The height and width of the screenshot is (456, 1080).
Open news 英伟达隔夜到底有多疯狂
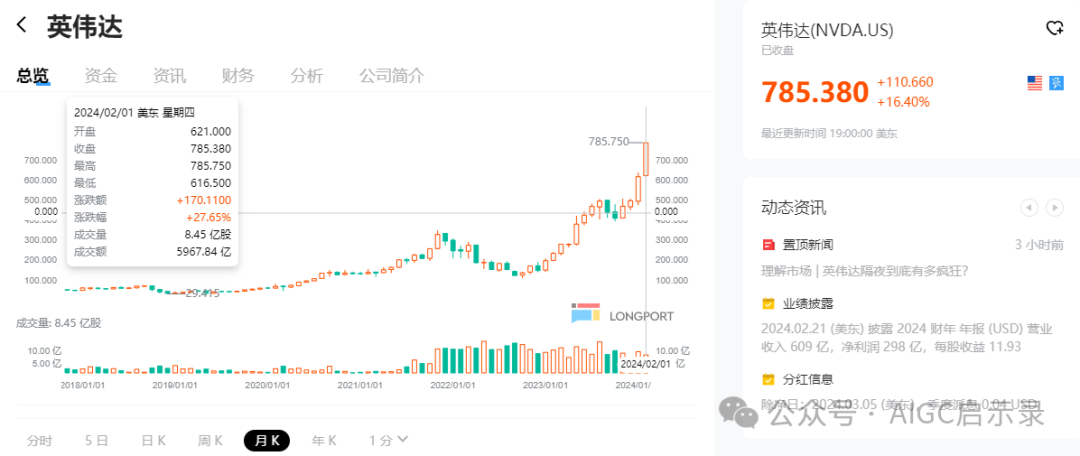[x=864, y=271]
